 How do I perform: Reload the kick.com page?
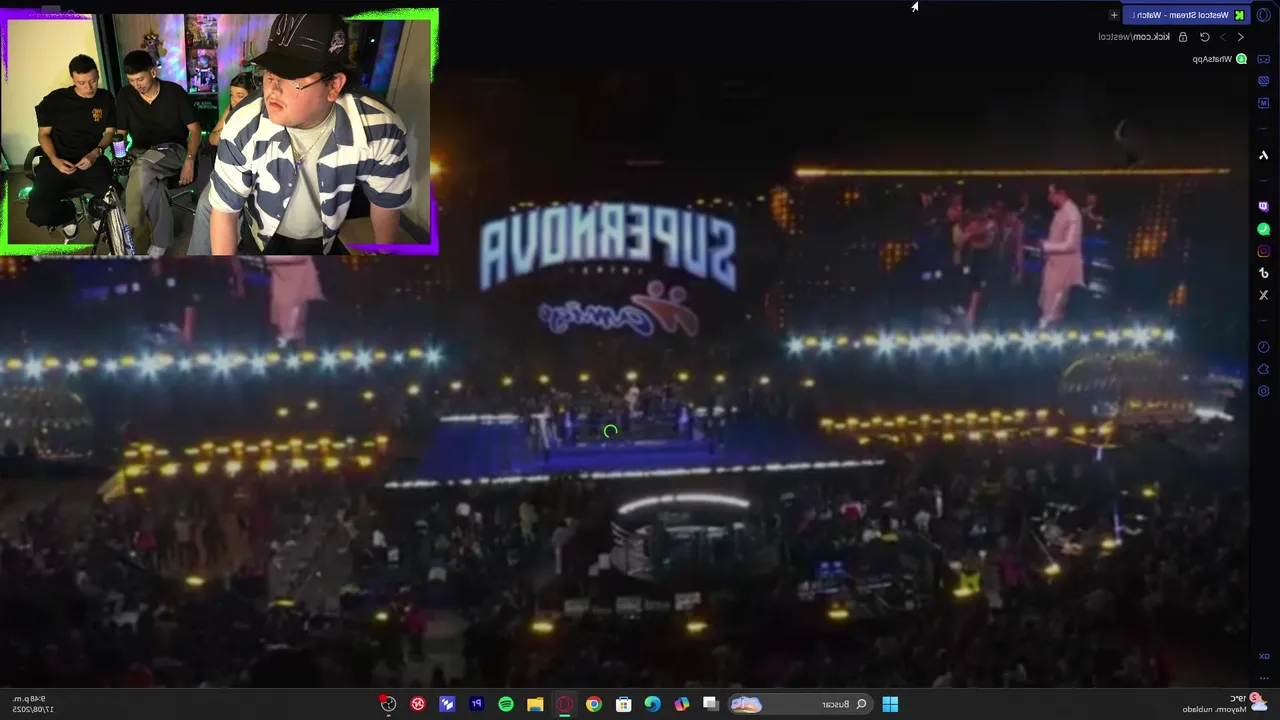point(1205,37)
